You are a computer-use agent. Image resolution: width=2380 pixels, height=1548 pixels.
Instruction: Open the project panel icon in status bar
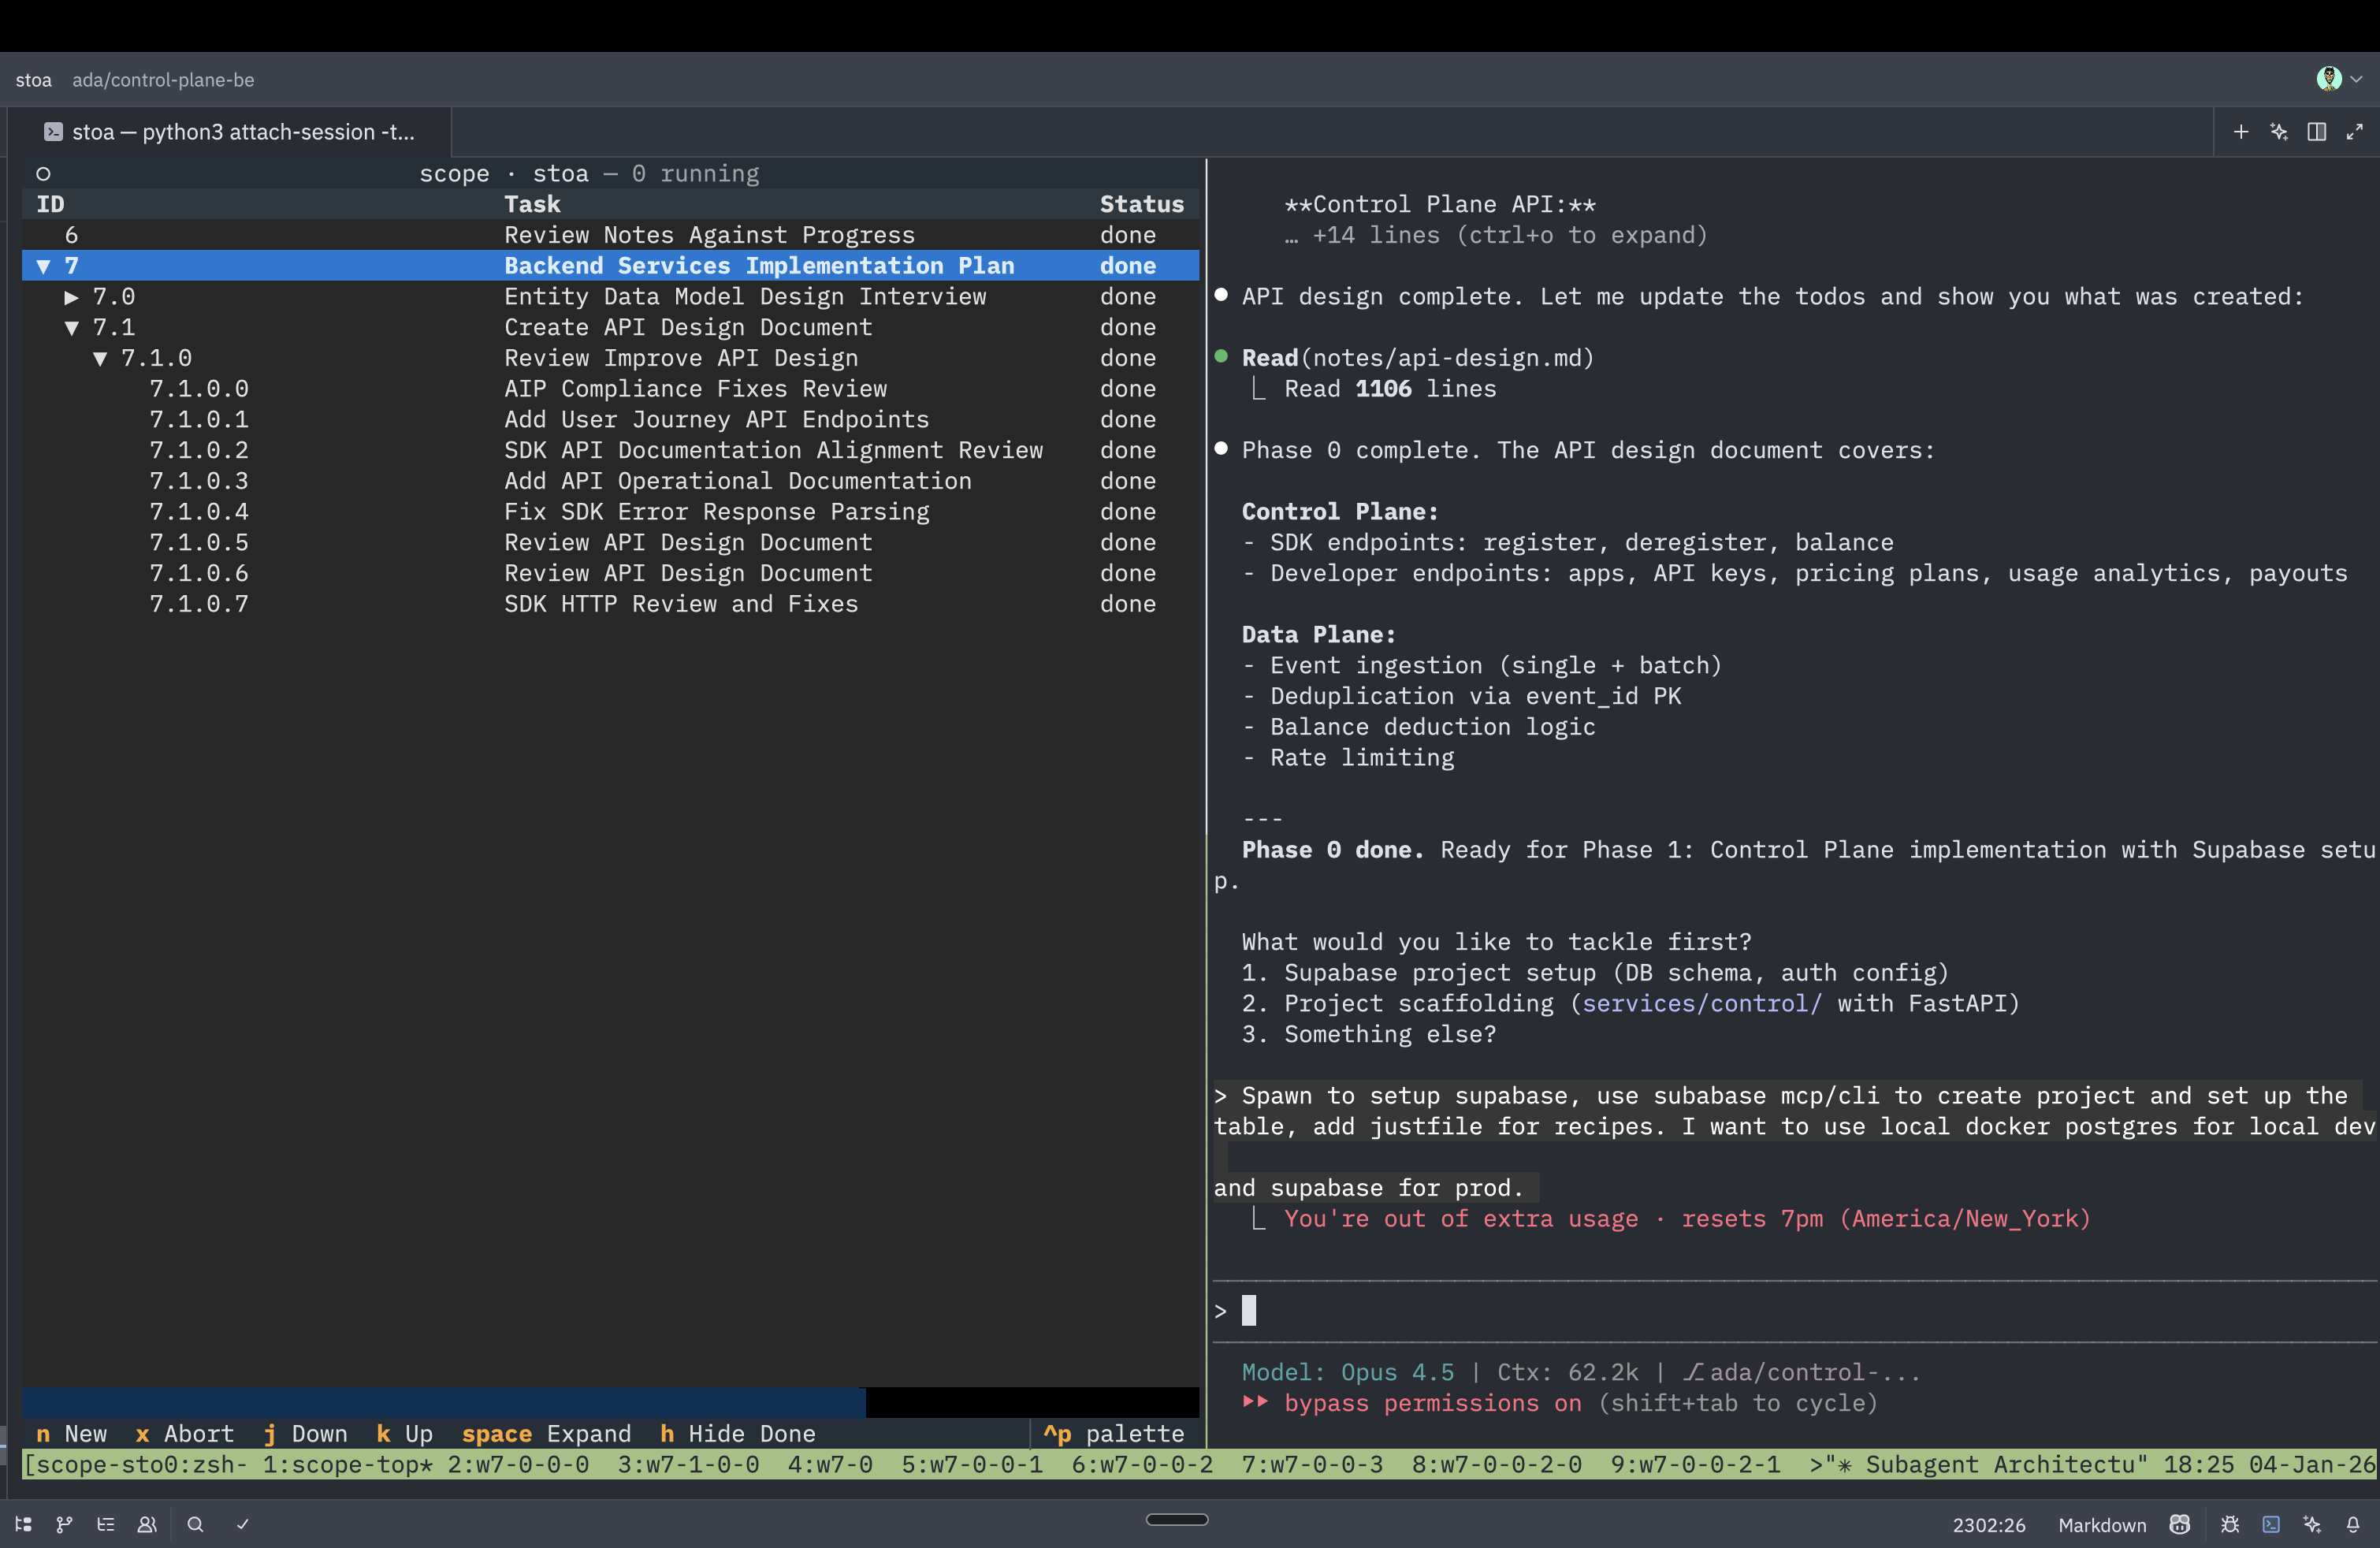[24, 1524]
